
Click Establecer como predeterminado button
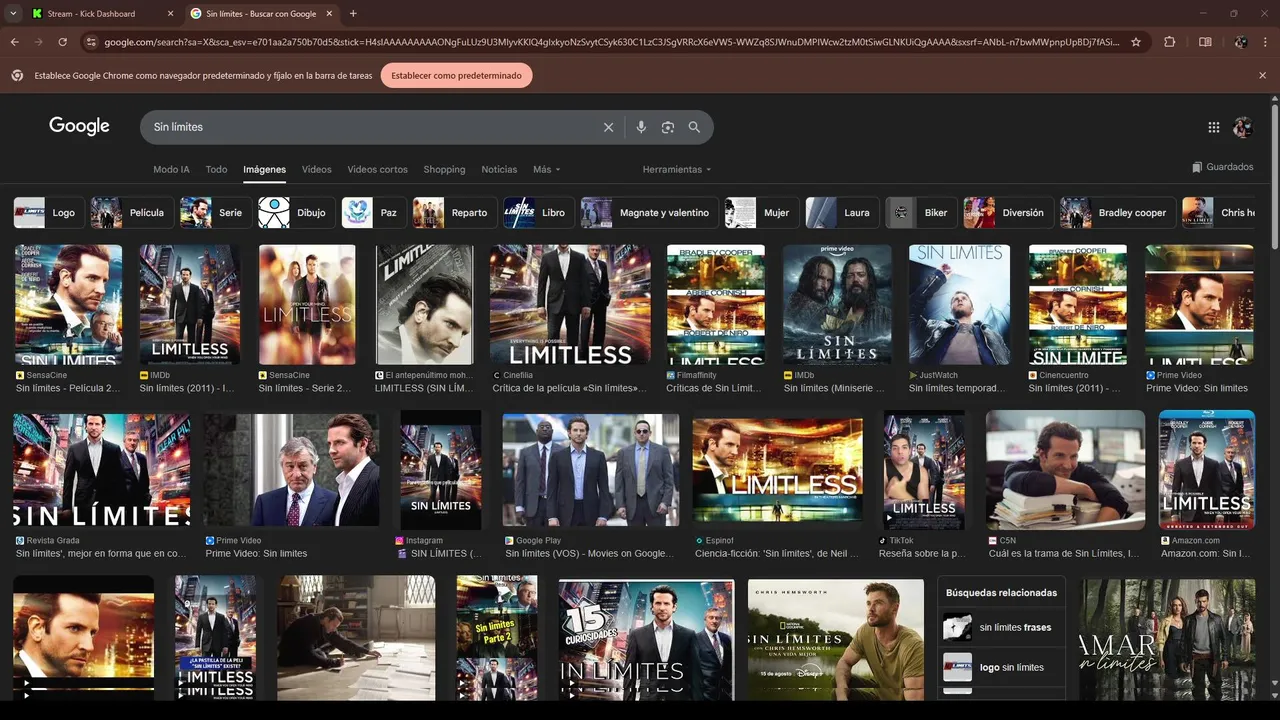pyautogui.click(x=456, y=75)
